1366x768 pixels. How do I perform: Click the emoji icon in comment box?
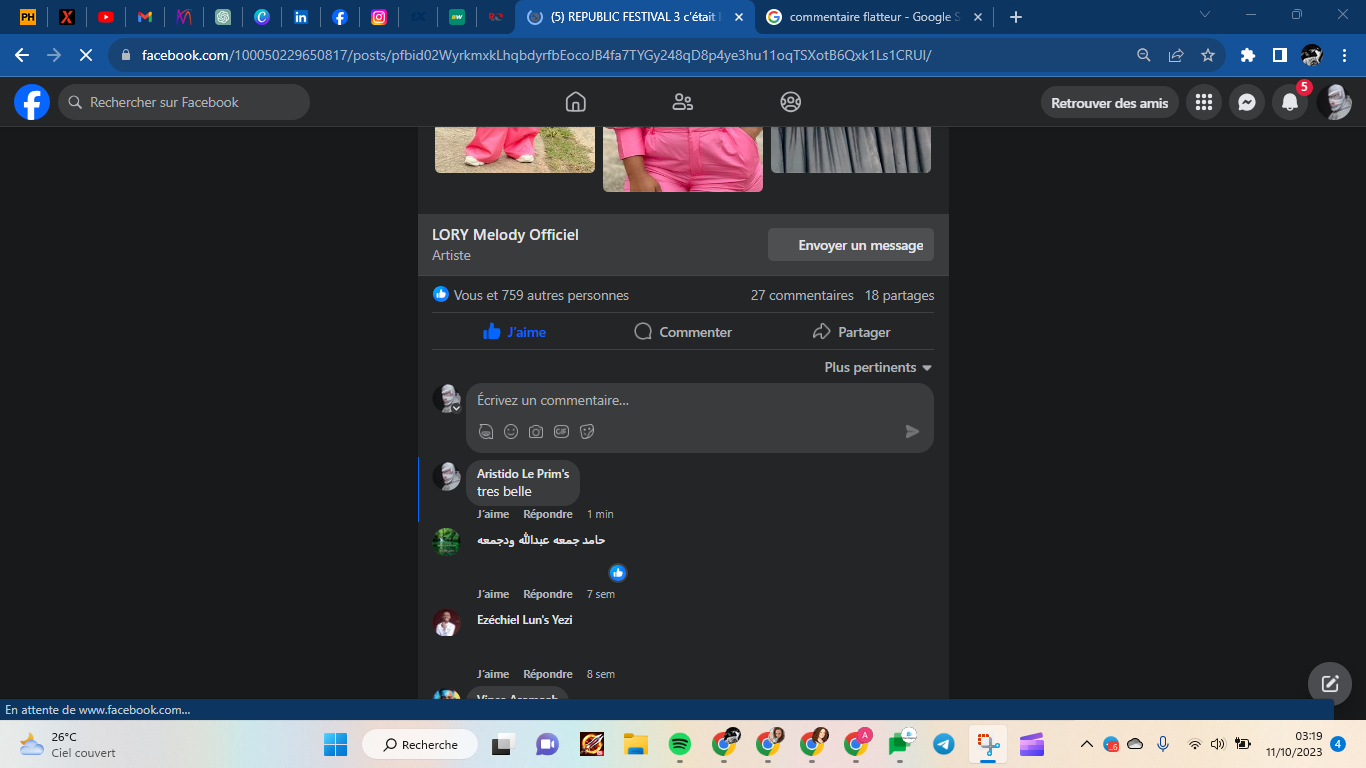[511, 432]
